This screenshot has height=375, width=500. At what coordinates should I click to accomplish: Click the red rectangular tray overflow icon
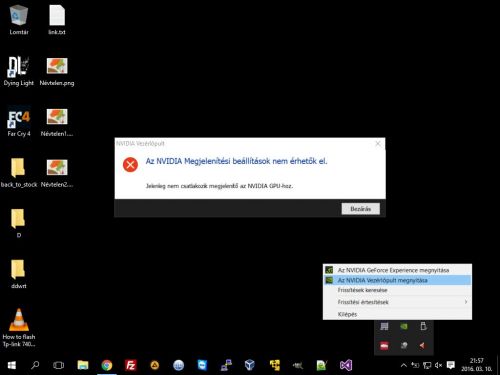384,346
